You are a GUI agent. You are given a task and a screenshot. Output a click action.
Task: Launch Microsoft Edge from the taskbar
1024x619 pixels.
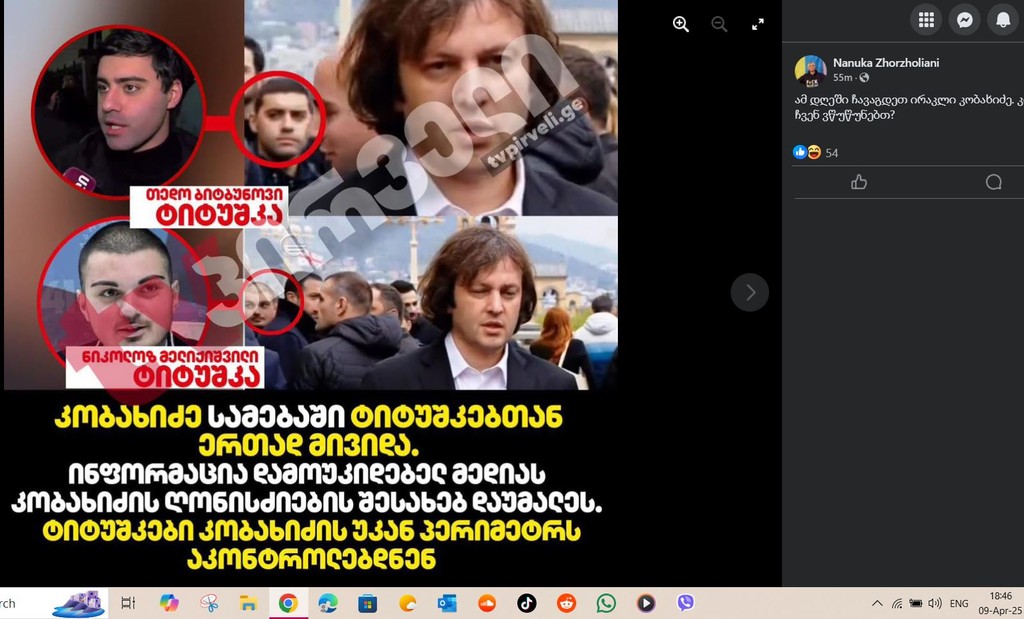[x=327, y=603]
